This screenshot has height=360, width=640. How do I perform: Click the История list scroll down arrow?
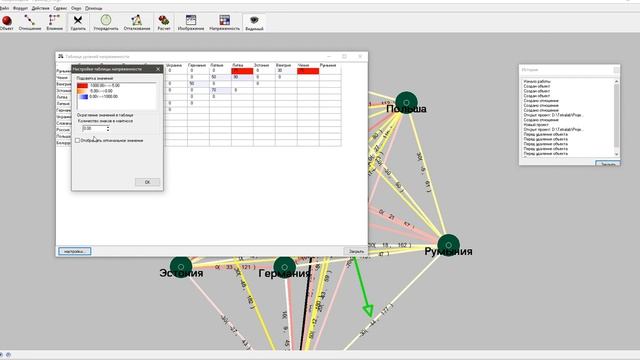pos(616,154)
